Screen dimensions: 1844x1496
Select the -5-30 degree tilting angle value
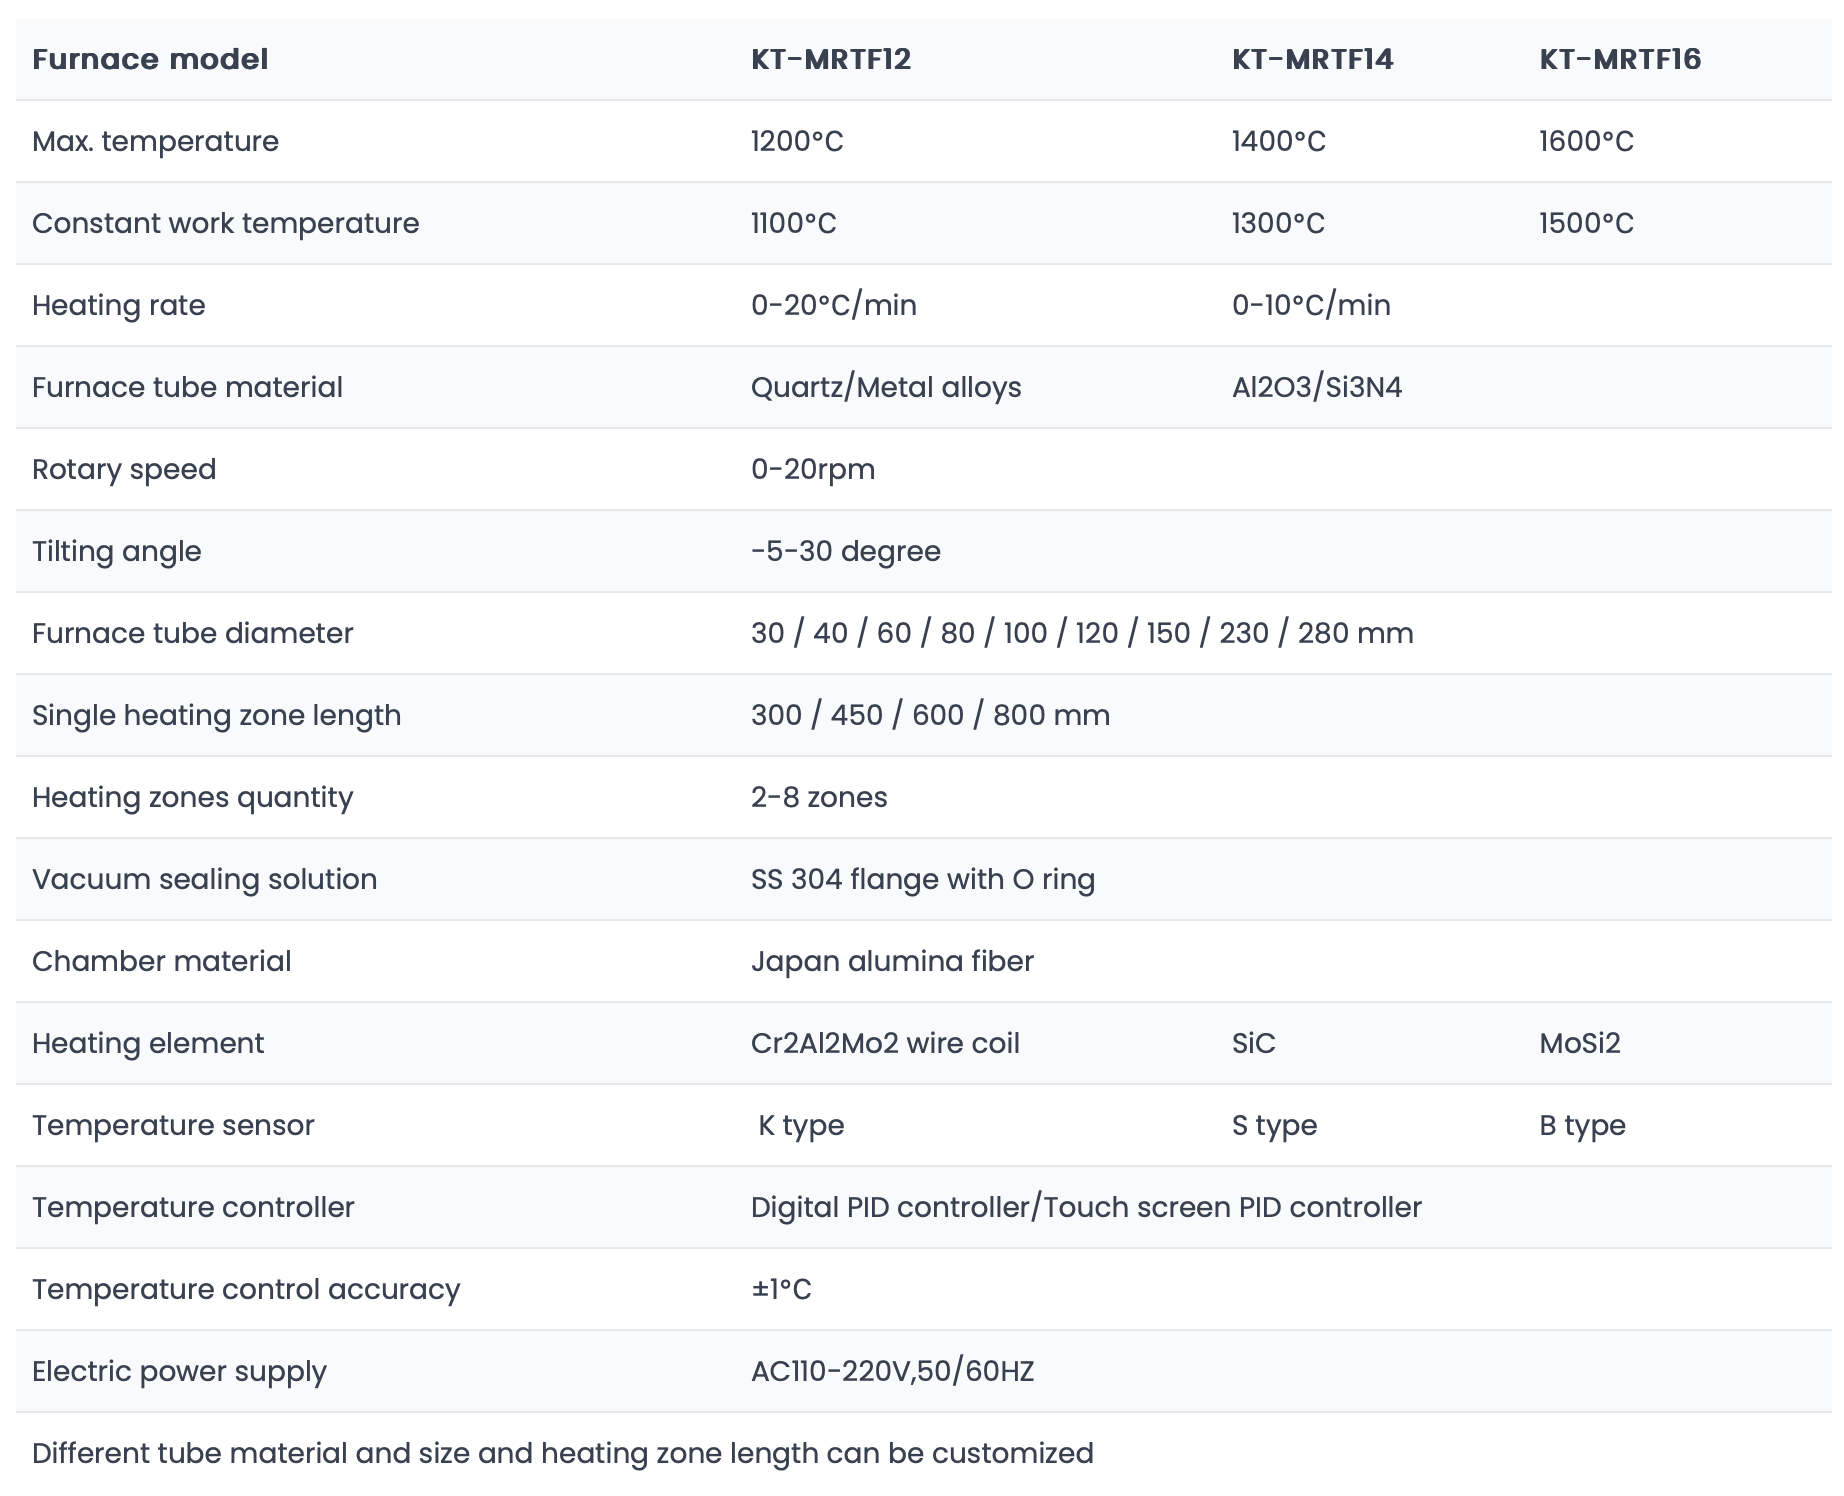[846, 551]
